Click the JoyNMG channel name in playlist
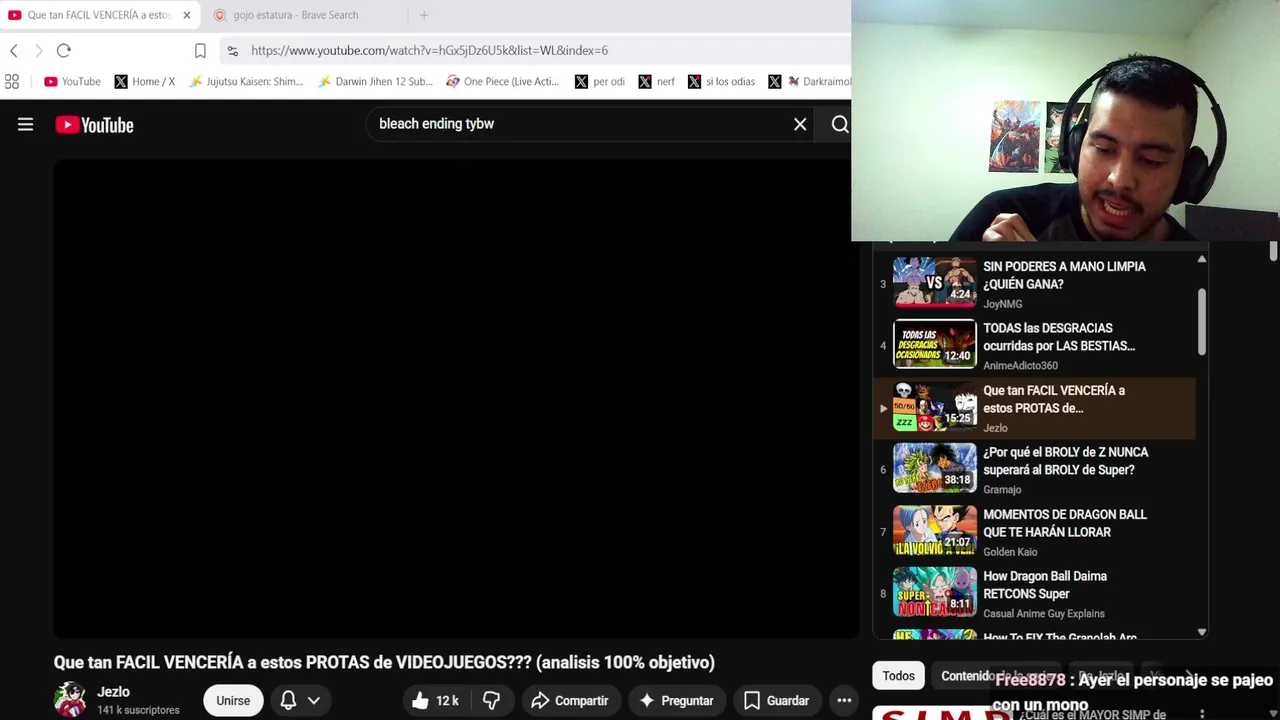1280x720 pixels. click(1002, 304)
